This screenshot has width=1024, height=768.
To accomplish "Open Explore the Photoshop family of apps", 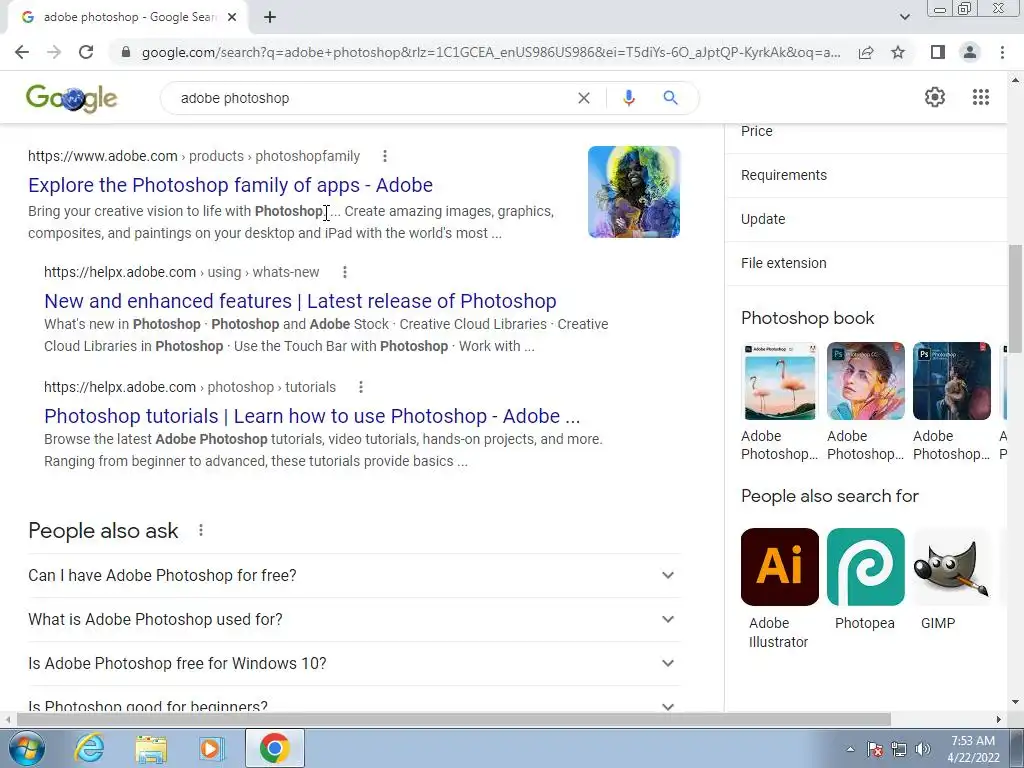I will coord(231,185).
